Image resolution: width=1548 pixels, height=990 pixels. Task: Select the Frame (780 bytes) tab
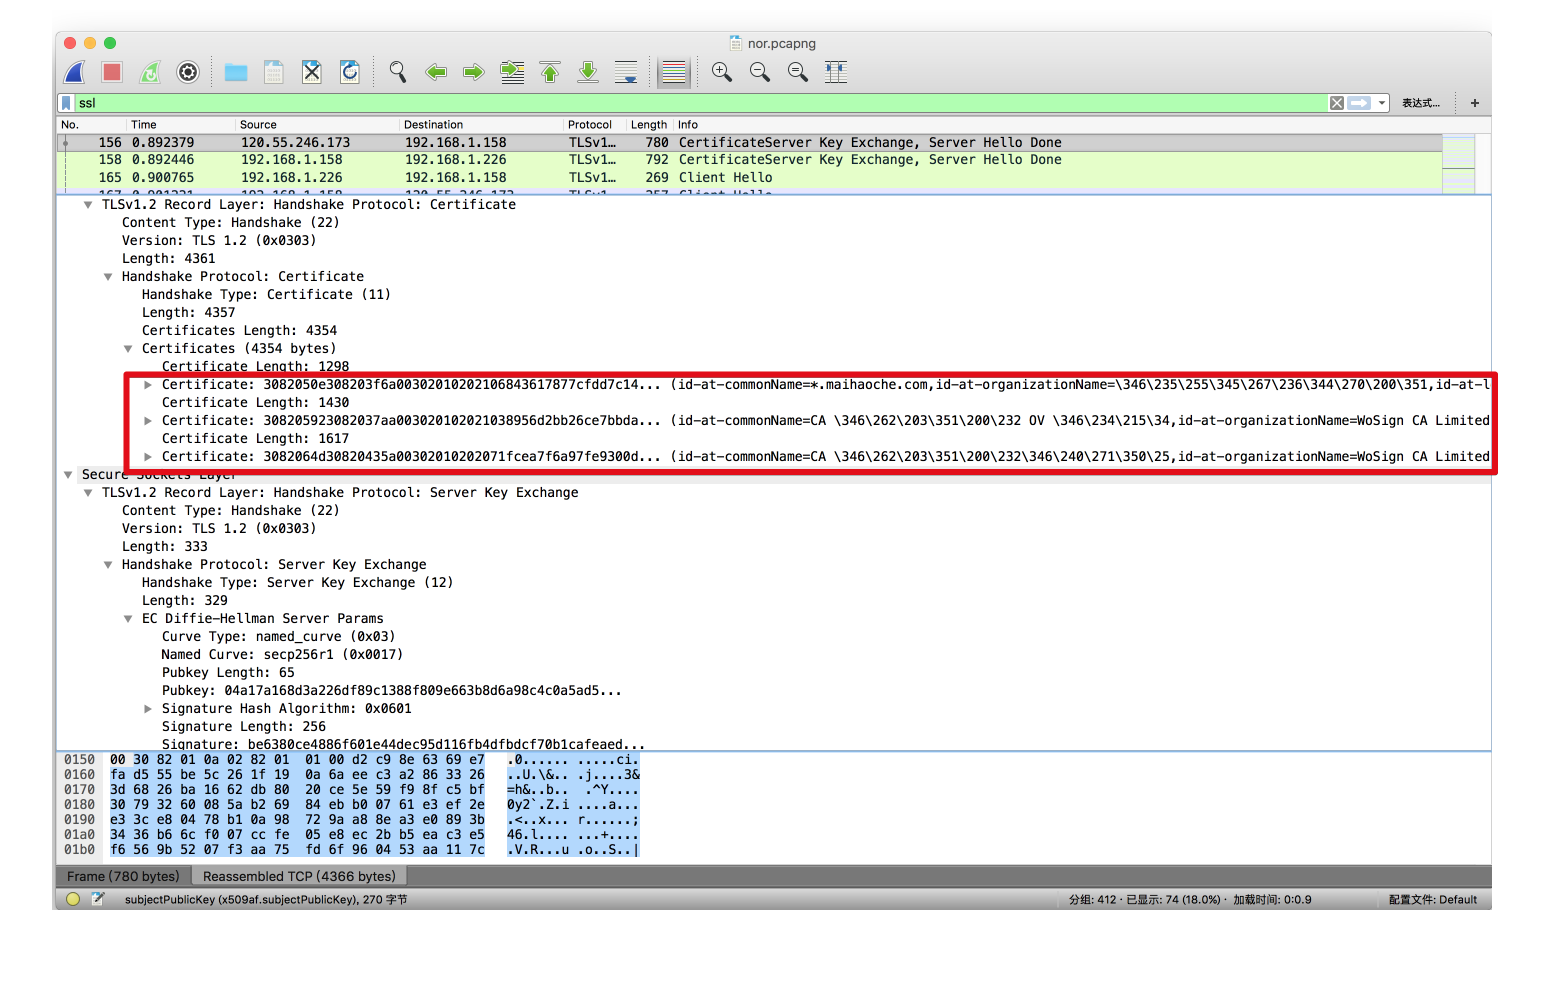[x=123, y=876]
